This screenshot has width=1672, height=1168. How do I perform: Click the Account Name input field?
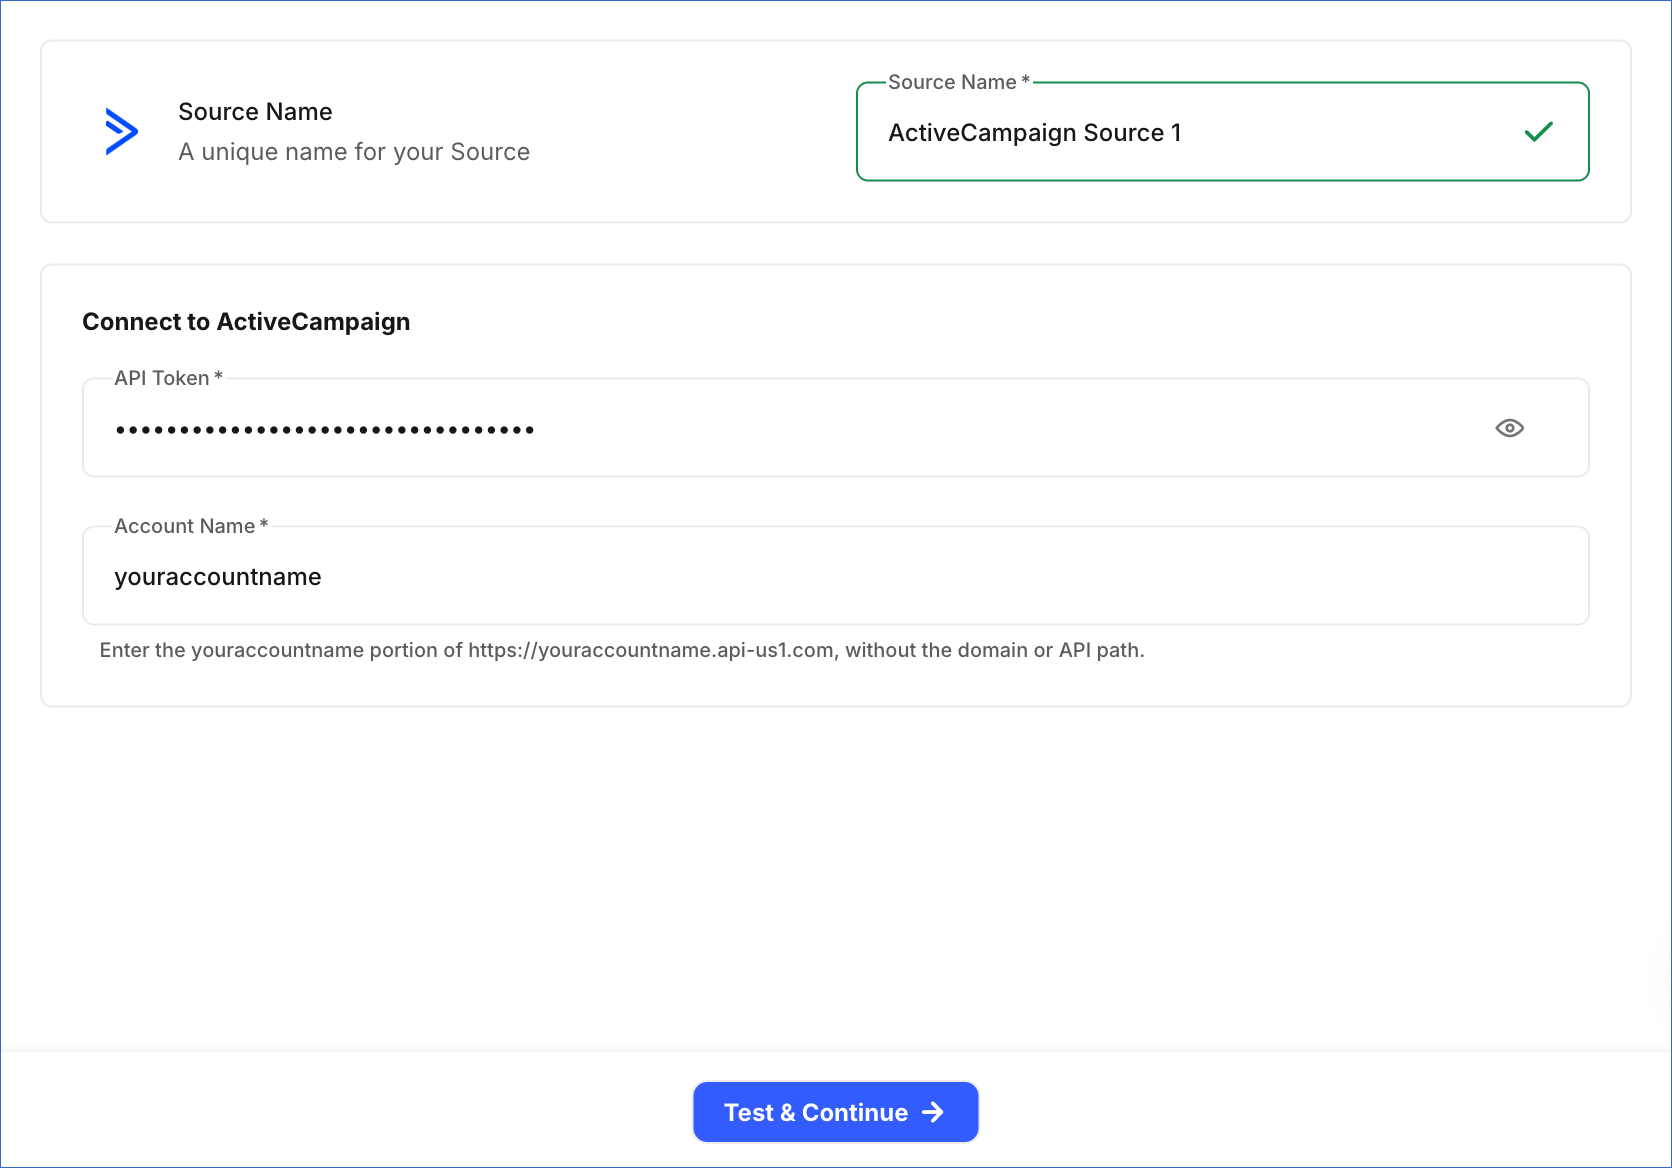(x=835, y=576)
